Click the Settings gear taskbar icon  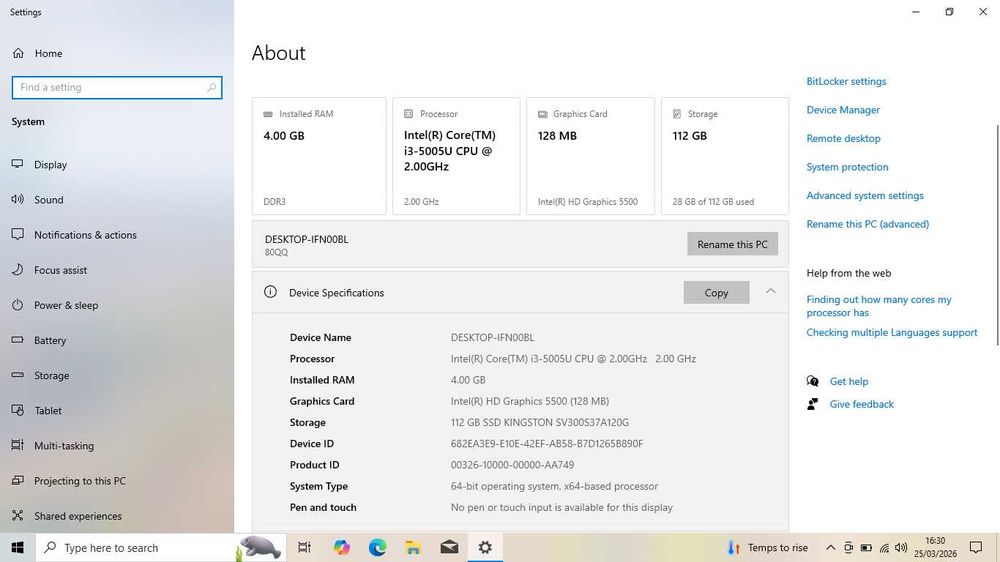[x=485, y=547]
